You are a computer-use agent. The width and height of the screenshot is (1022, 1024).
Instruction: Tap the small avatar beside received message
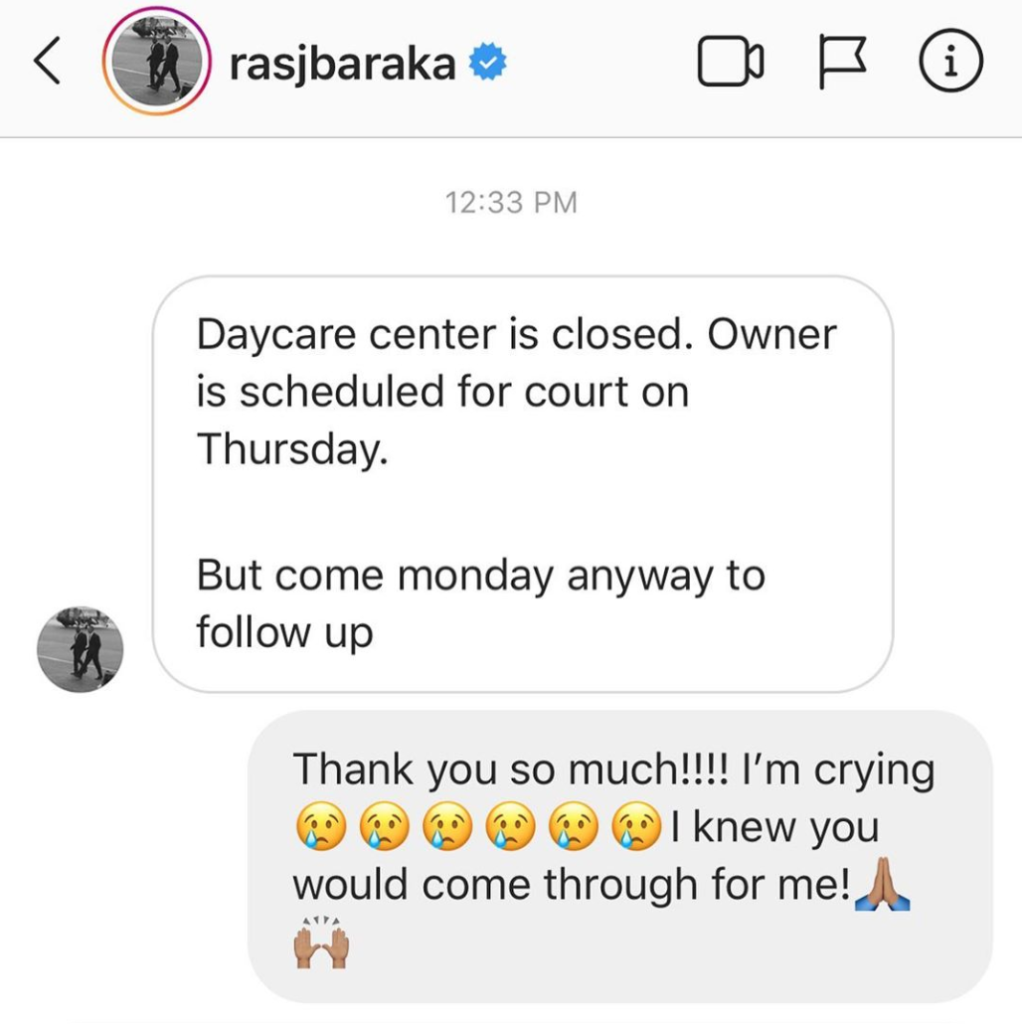[x=80, y=648]
